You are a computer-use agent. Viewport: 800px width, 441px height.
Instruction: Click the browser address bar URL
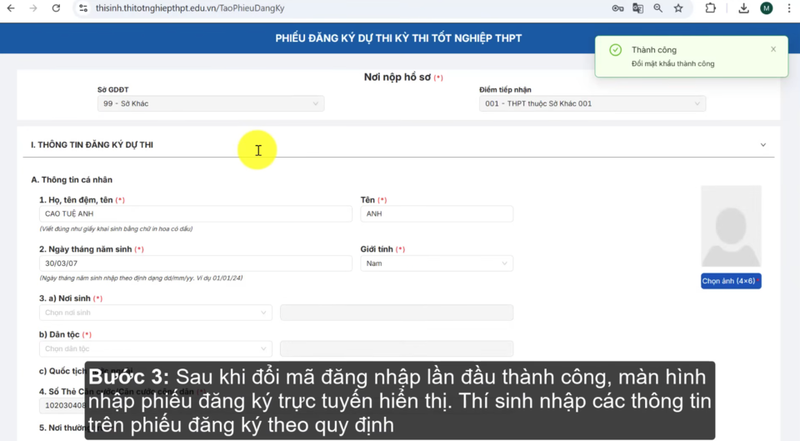coord(190,8)
